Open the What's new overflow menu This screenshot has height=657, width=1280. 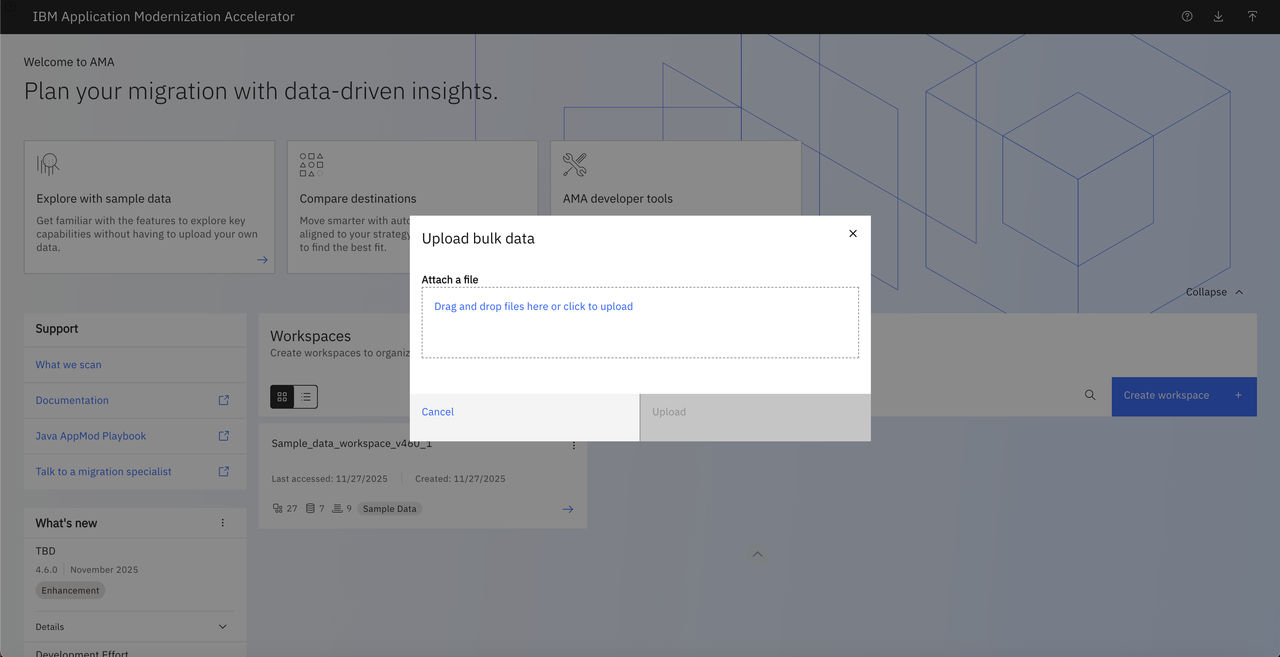tap(222, 523)
